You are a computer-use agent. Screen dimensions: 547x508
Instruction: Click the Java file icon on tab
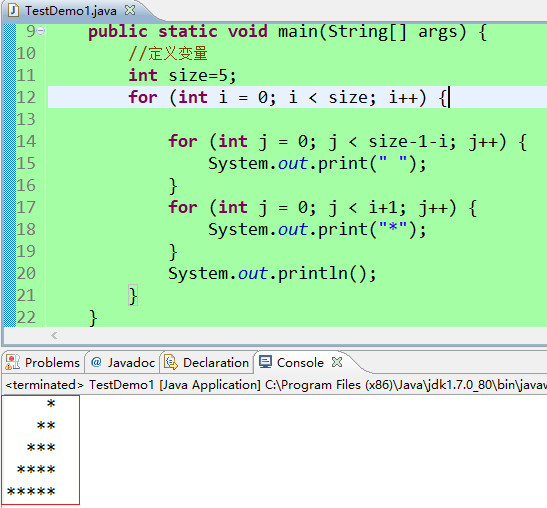pos(13,10)
